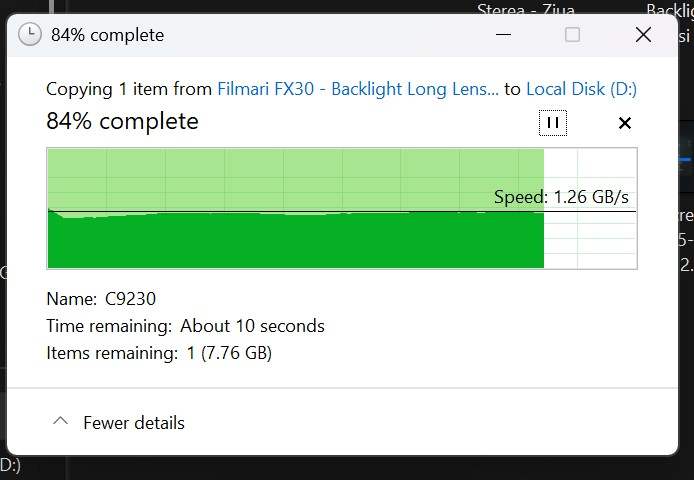Close the copy progress window

click(x=643, y=35)
